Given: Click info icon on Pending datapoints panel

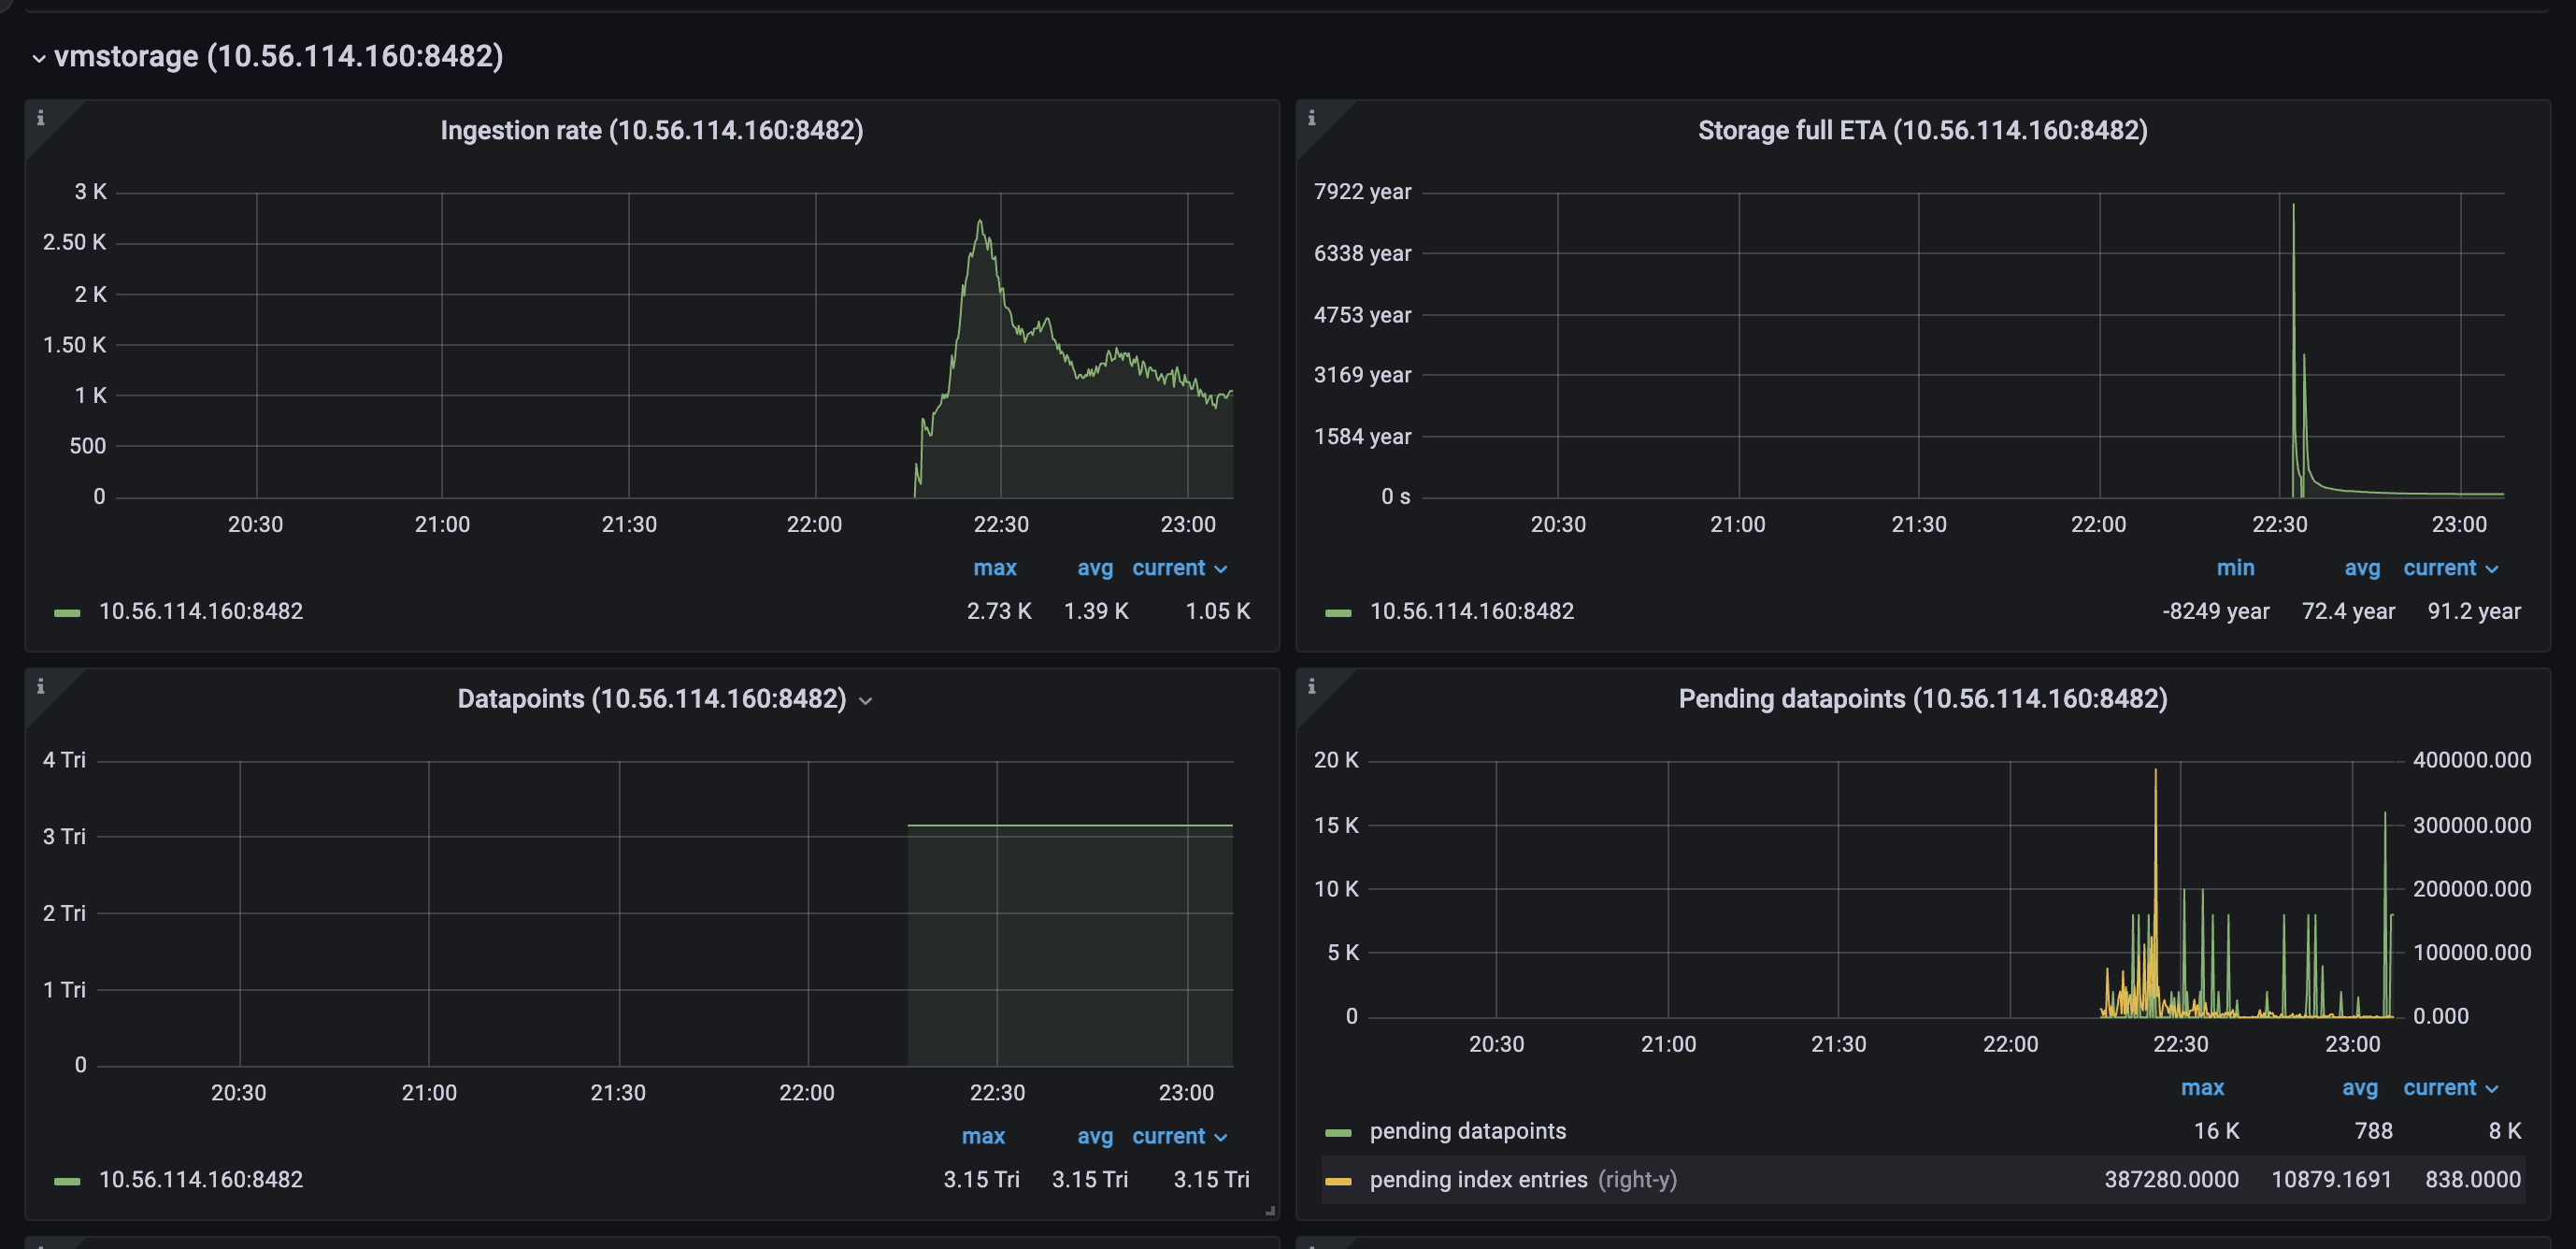Looking at the screenshot, I should tap(1311, 686).
